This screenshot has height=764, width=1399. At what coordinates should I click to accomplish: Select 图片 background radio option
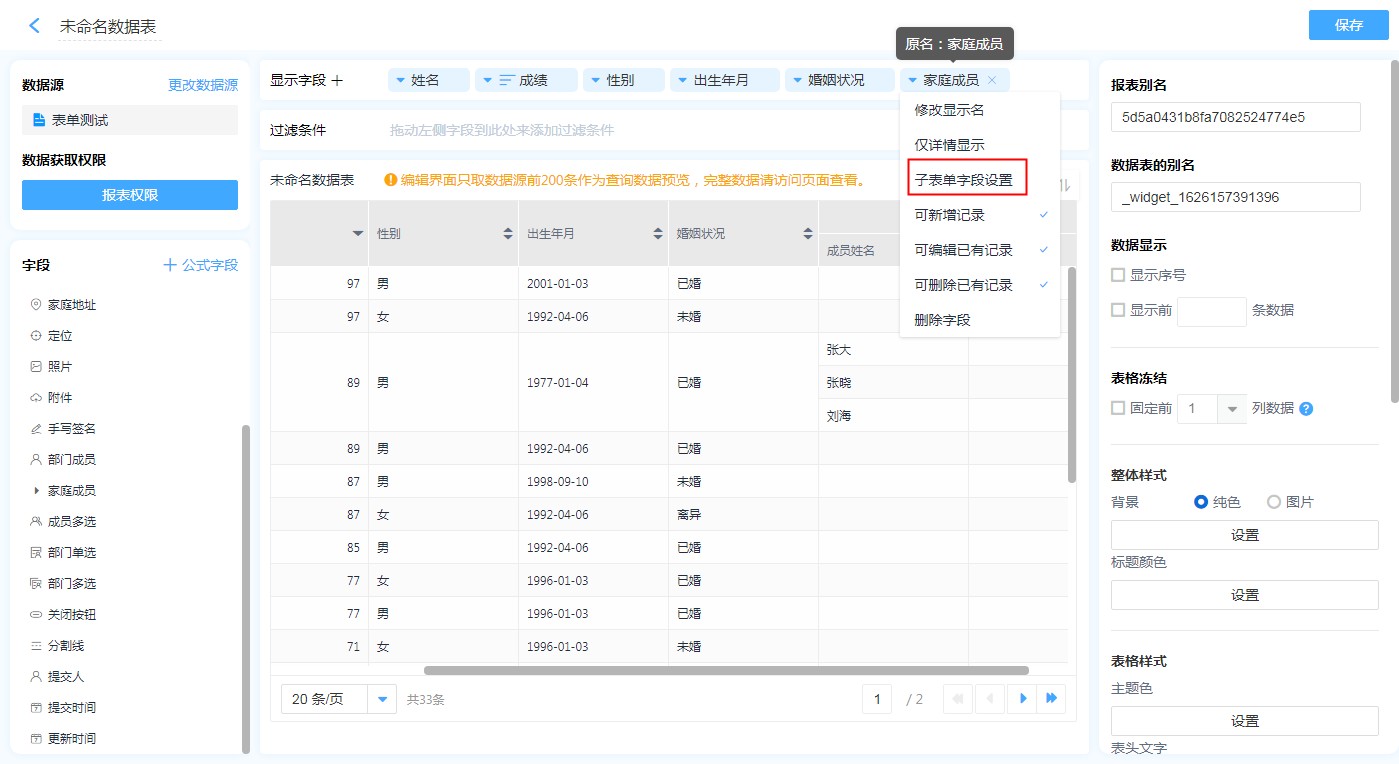click(1274, 502)
